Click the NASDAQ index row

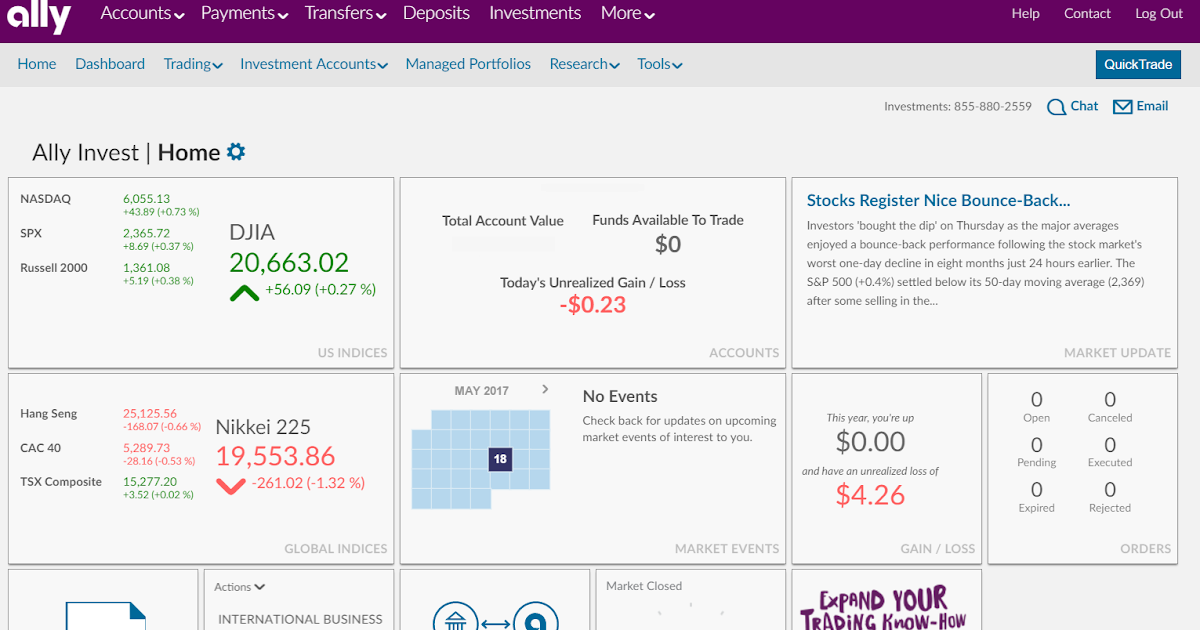[110, 204]
